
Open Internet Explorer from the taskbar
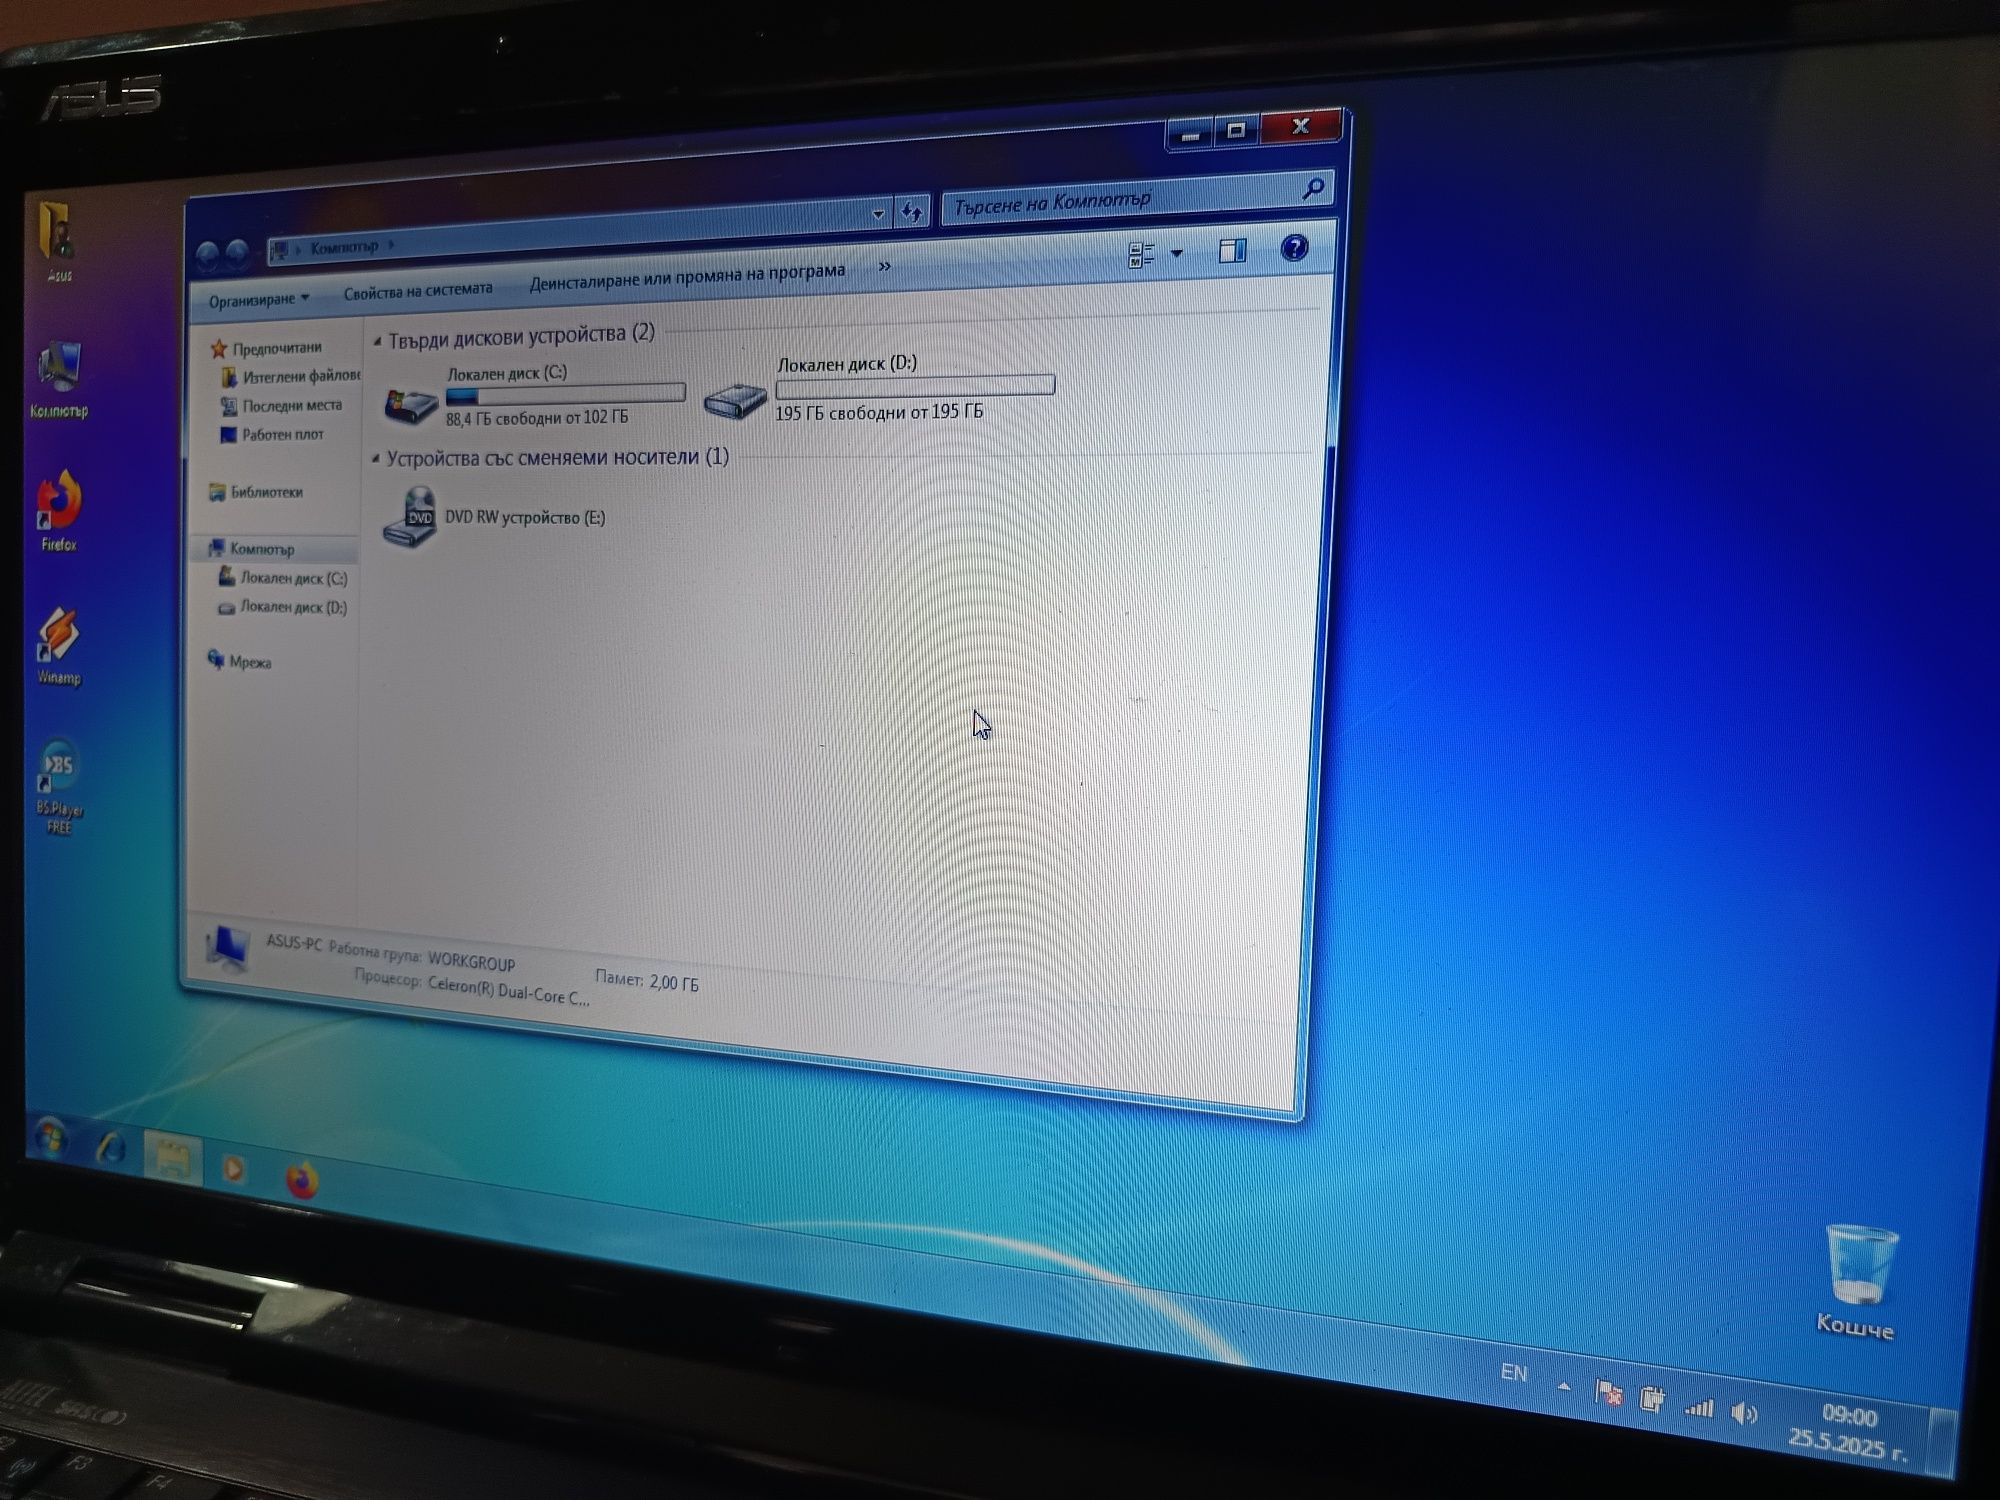[x=111, y=1148]
